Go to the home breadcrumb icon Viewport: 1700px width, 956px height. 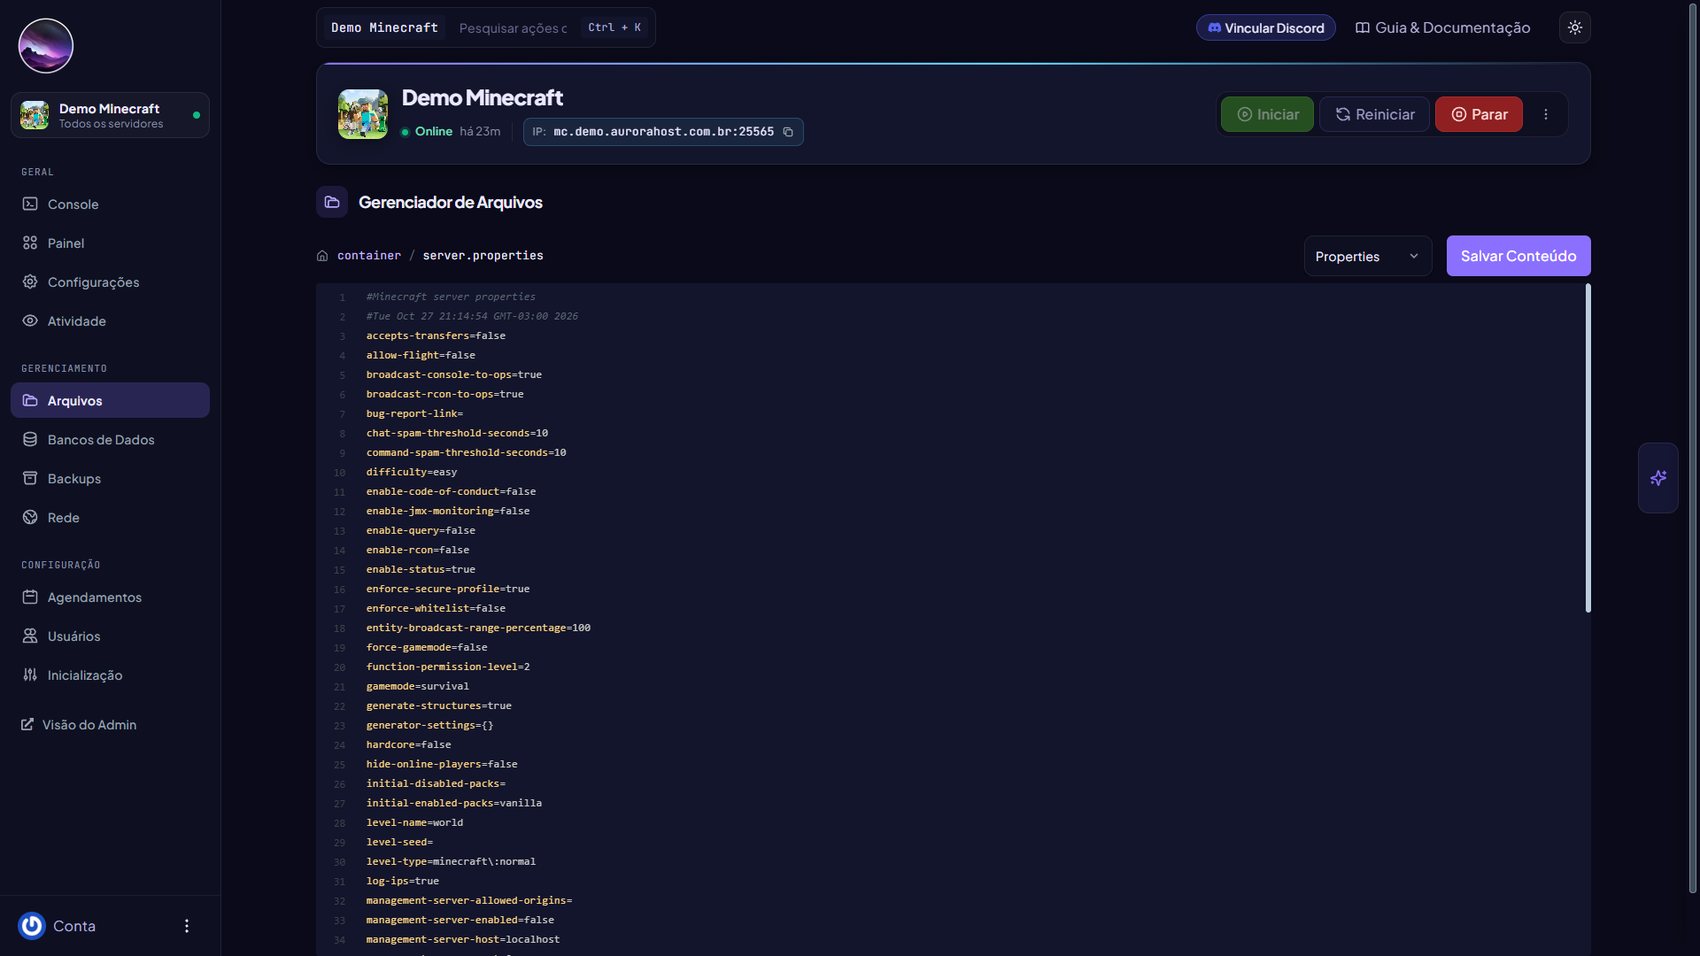tap(322, 256)
